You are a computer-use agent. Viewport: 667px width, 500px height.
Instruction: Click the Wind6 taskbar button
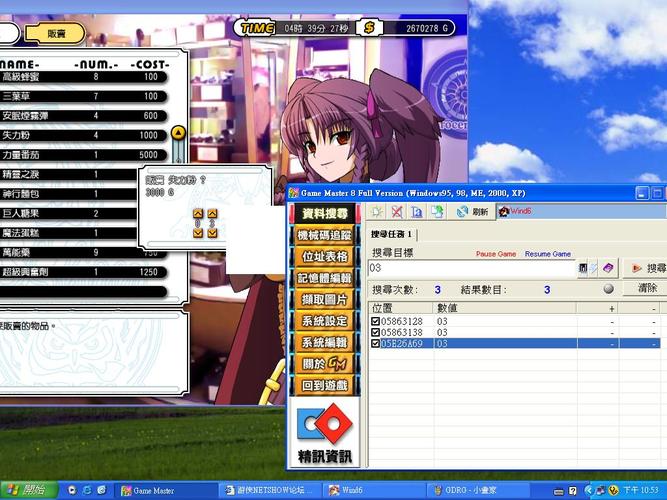coord(373,490)
